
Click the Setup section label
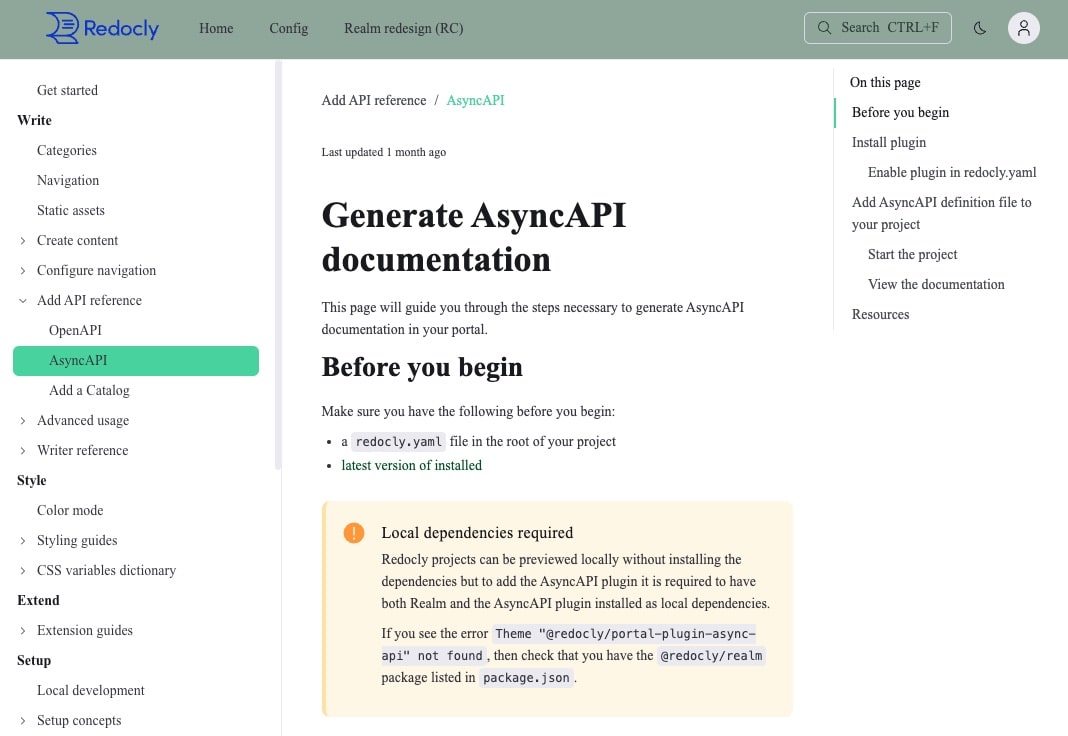(34, 660)
